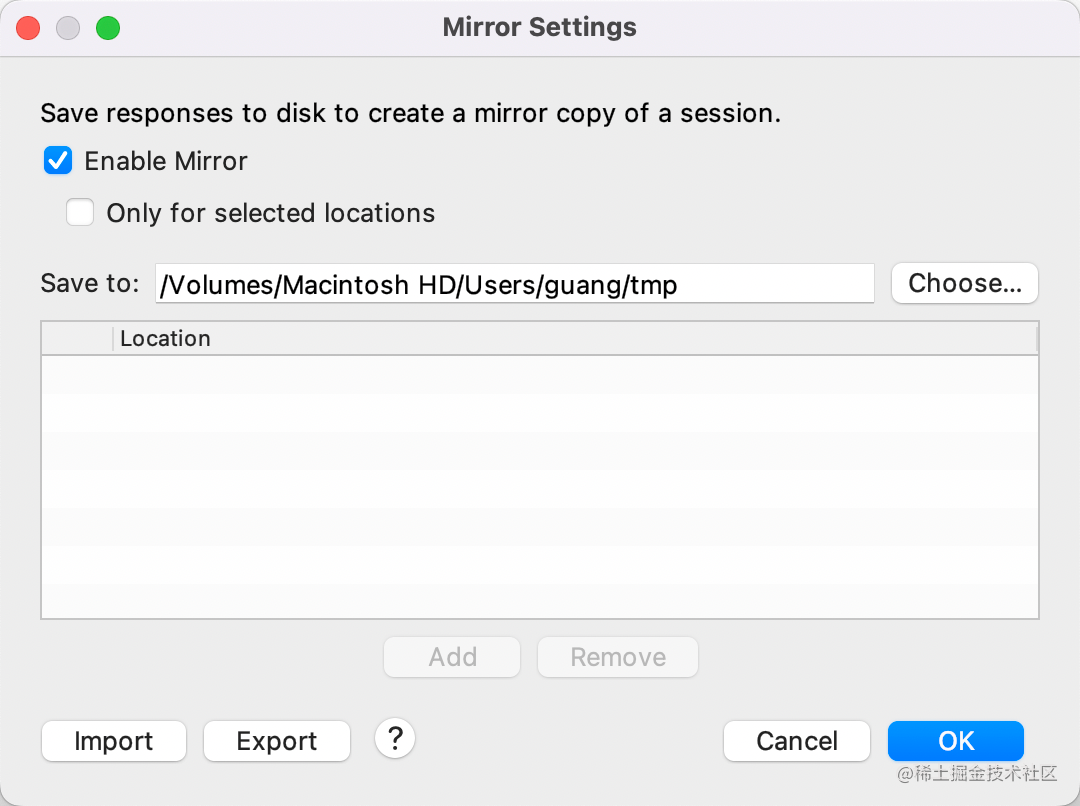Minimize the Mirror Settings dialog
This screenshot has height=806, width=1080.
pyautogui.click(x=68, y=28)
